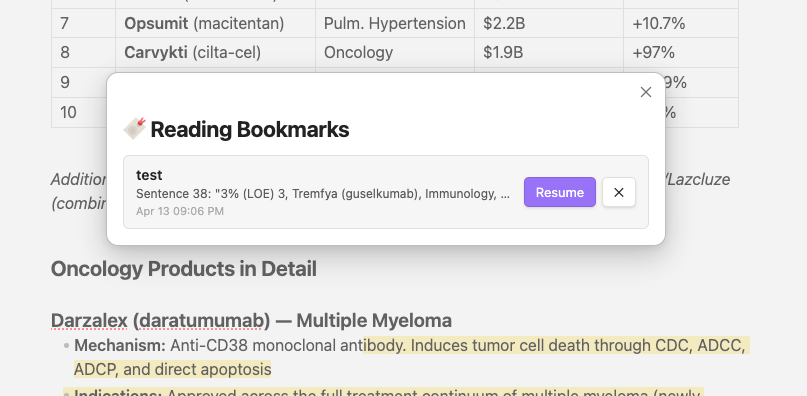Screen dimensions: 807x396
Task: Click rank number 7 cell
Action: point(83,23)
